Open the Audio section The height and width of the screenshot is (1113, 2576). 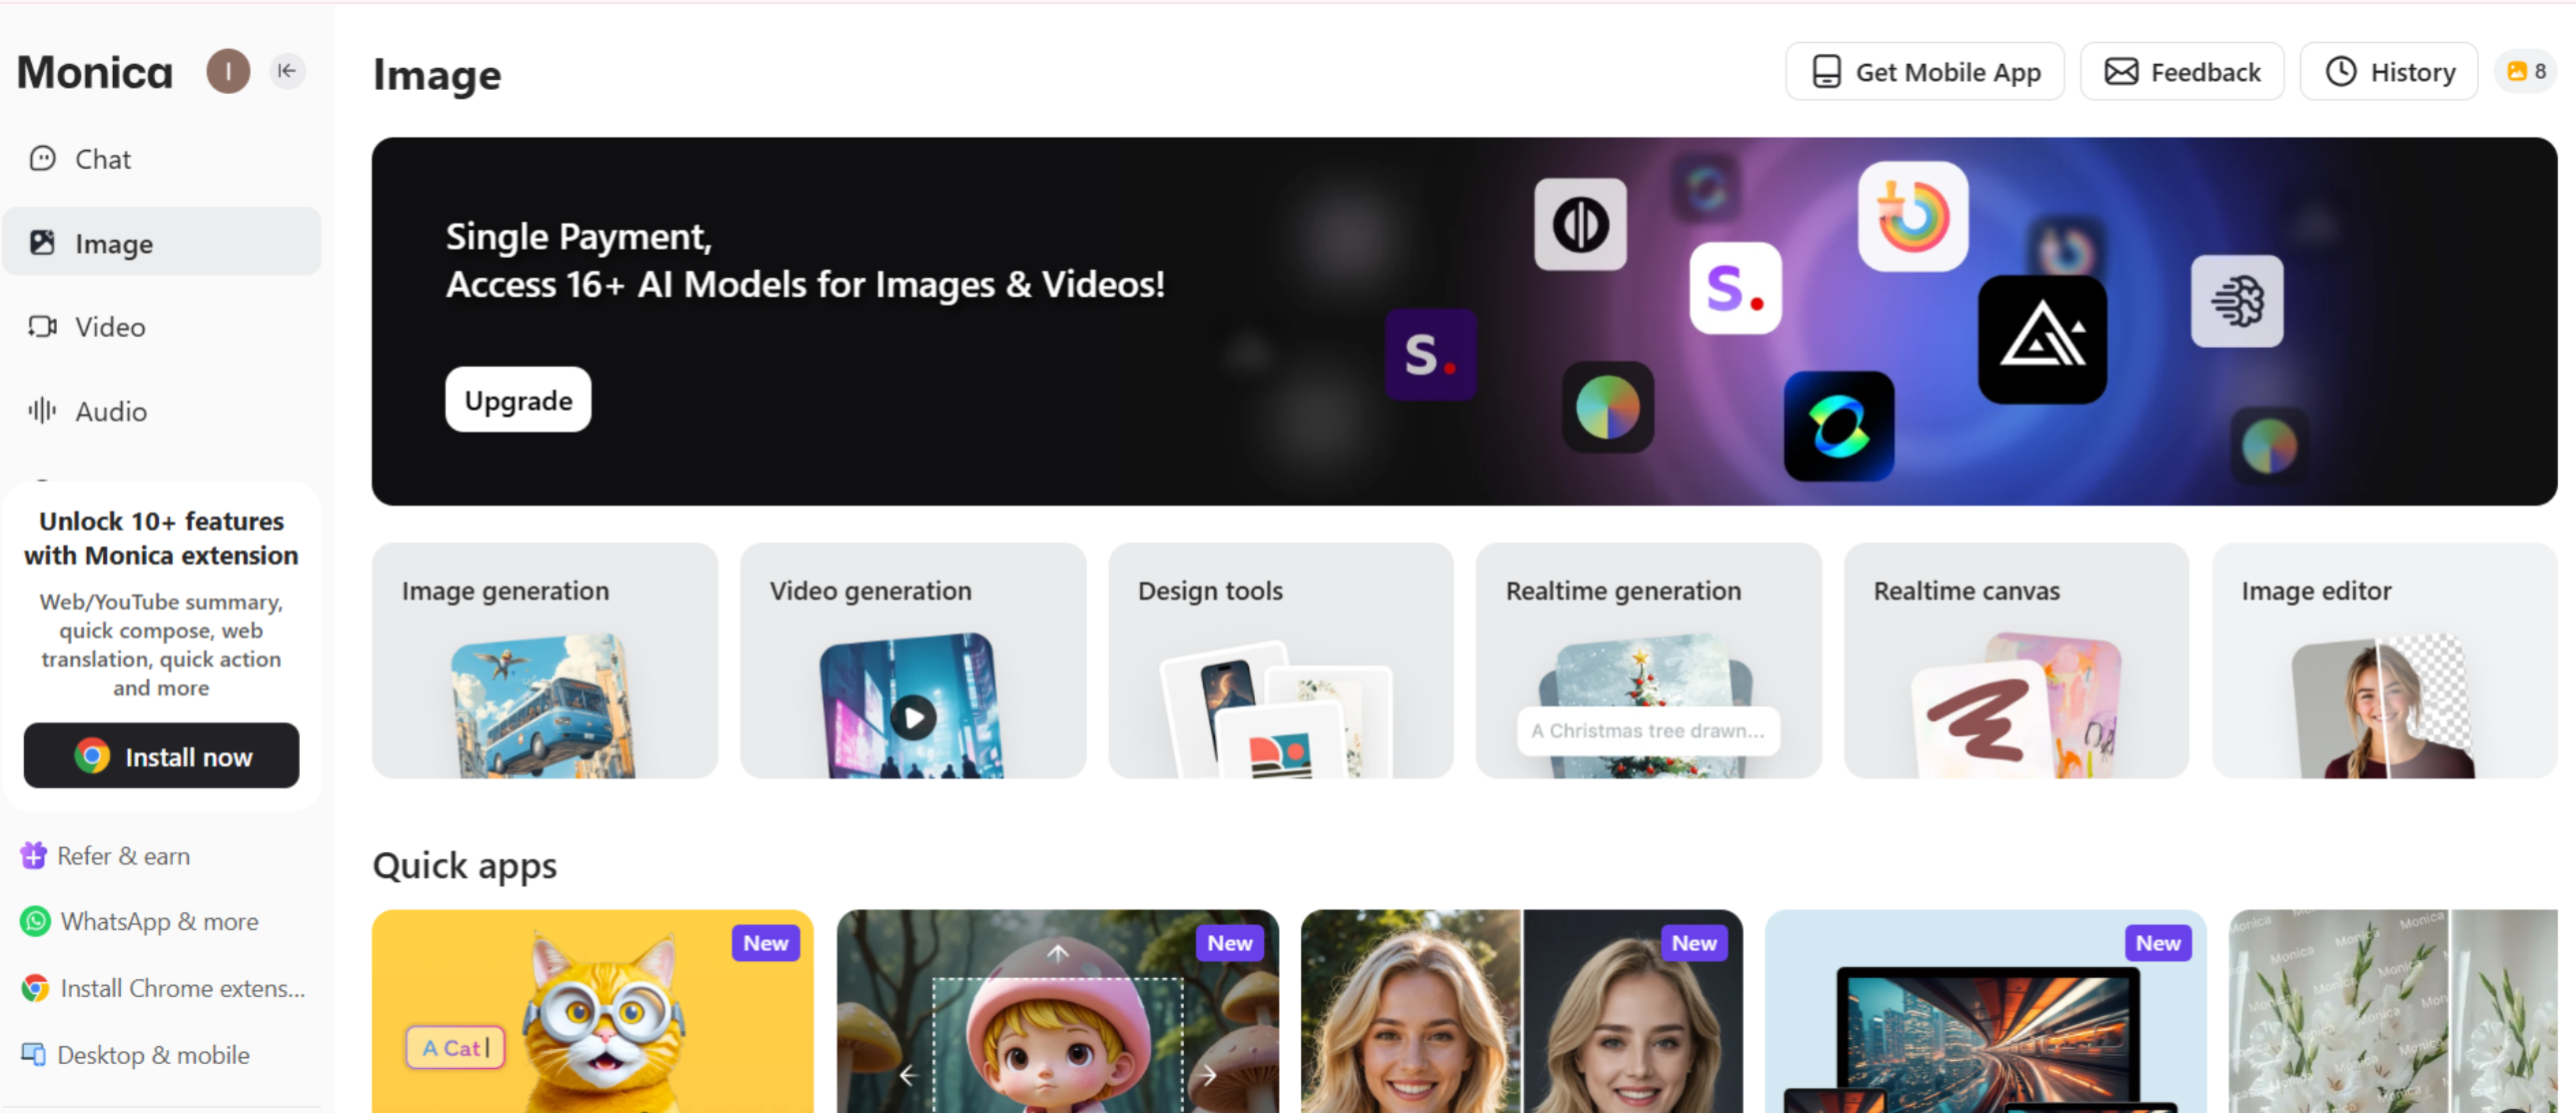[x=110, y=411]
